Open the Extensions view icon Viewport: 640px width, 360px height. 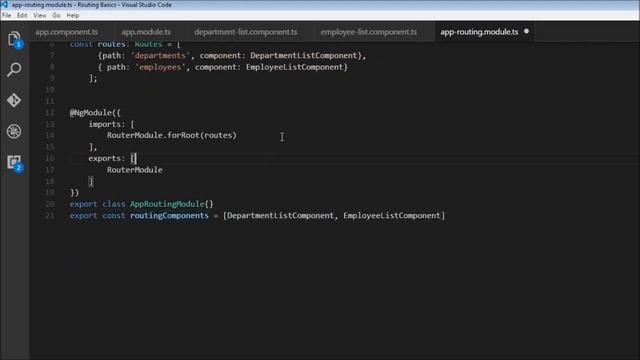[x=15, y=162]
